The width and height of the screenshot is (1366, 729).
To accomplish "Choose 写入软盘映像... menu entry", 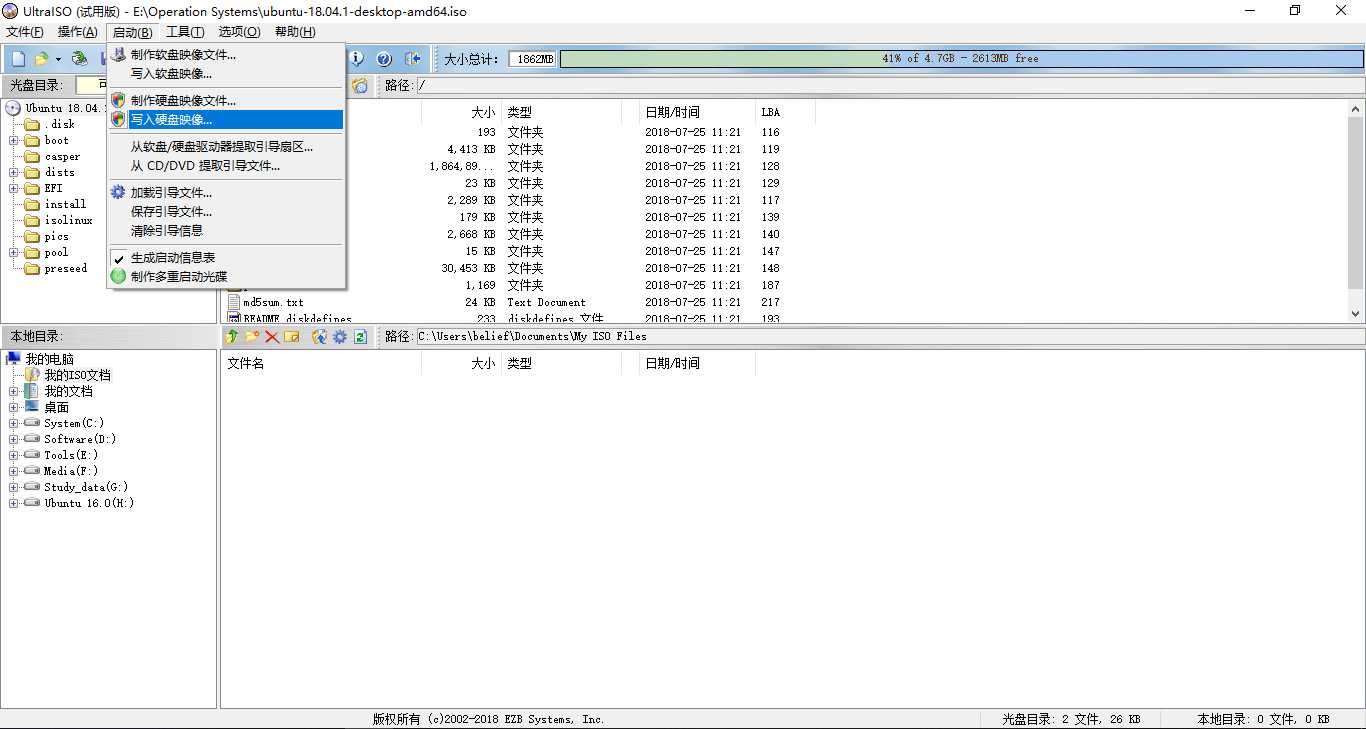I will (x=226, y=73).
